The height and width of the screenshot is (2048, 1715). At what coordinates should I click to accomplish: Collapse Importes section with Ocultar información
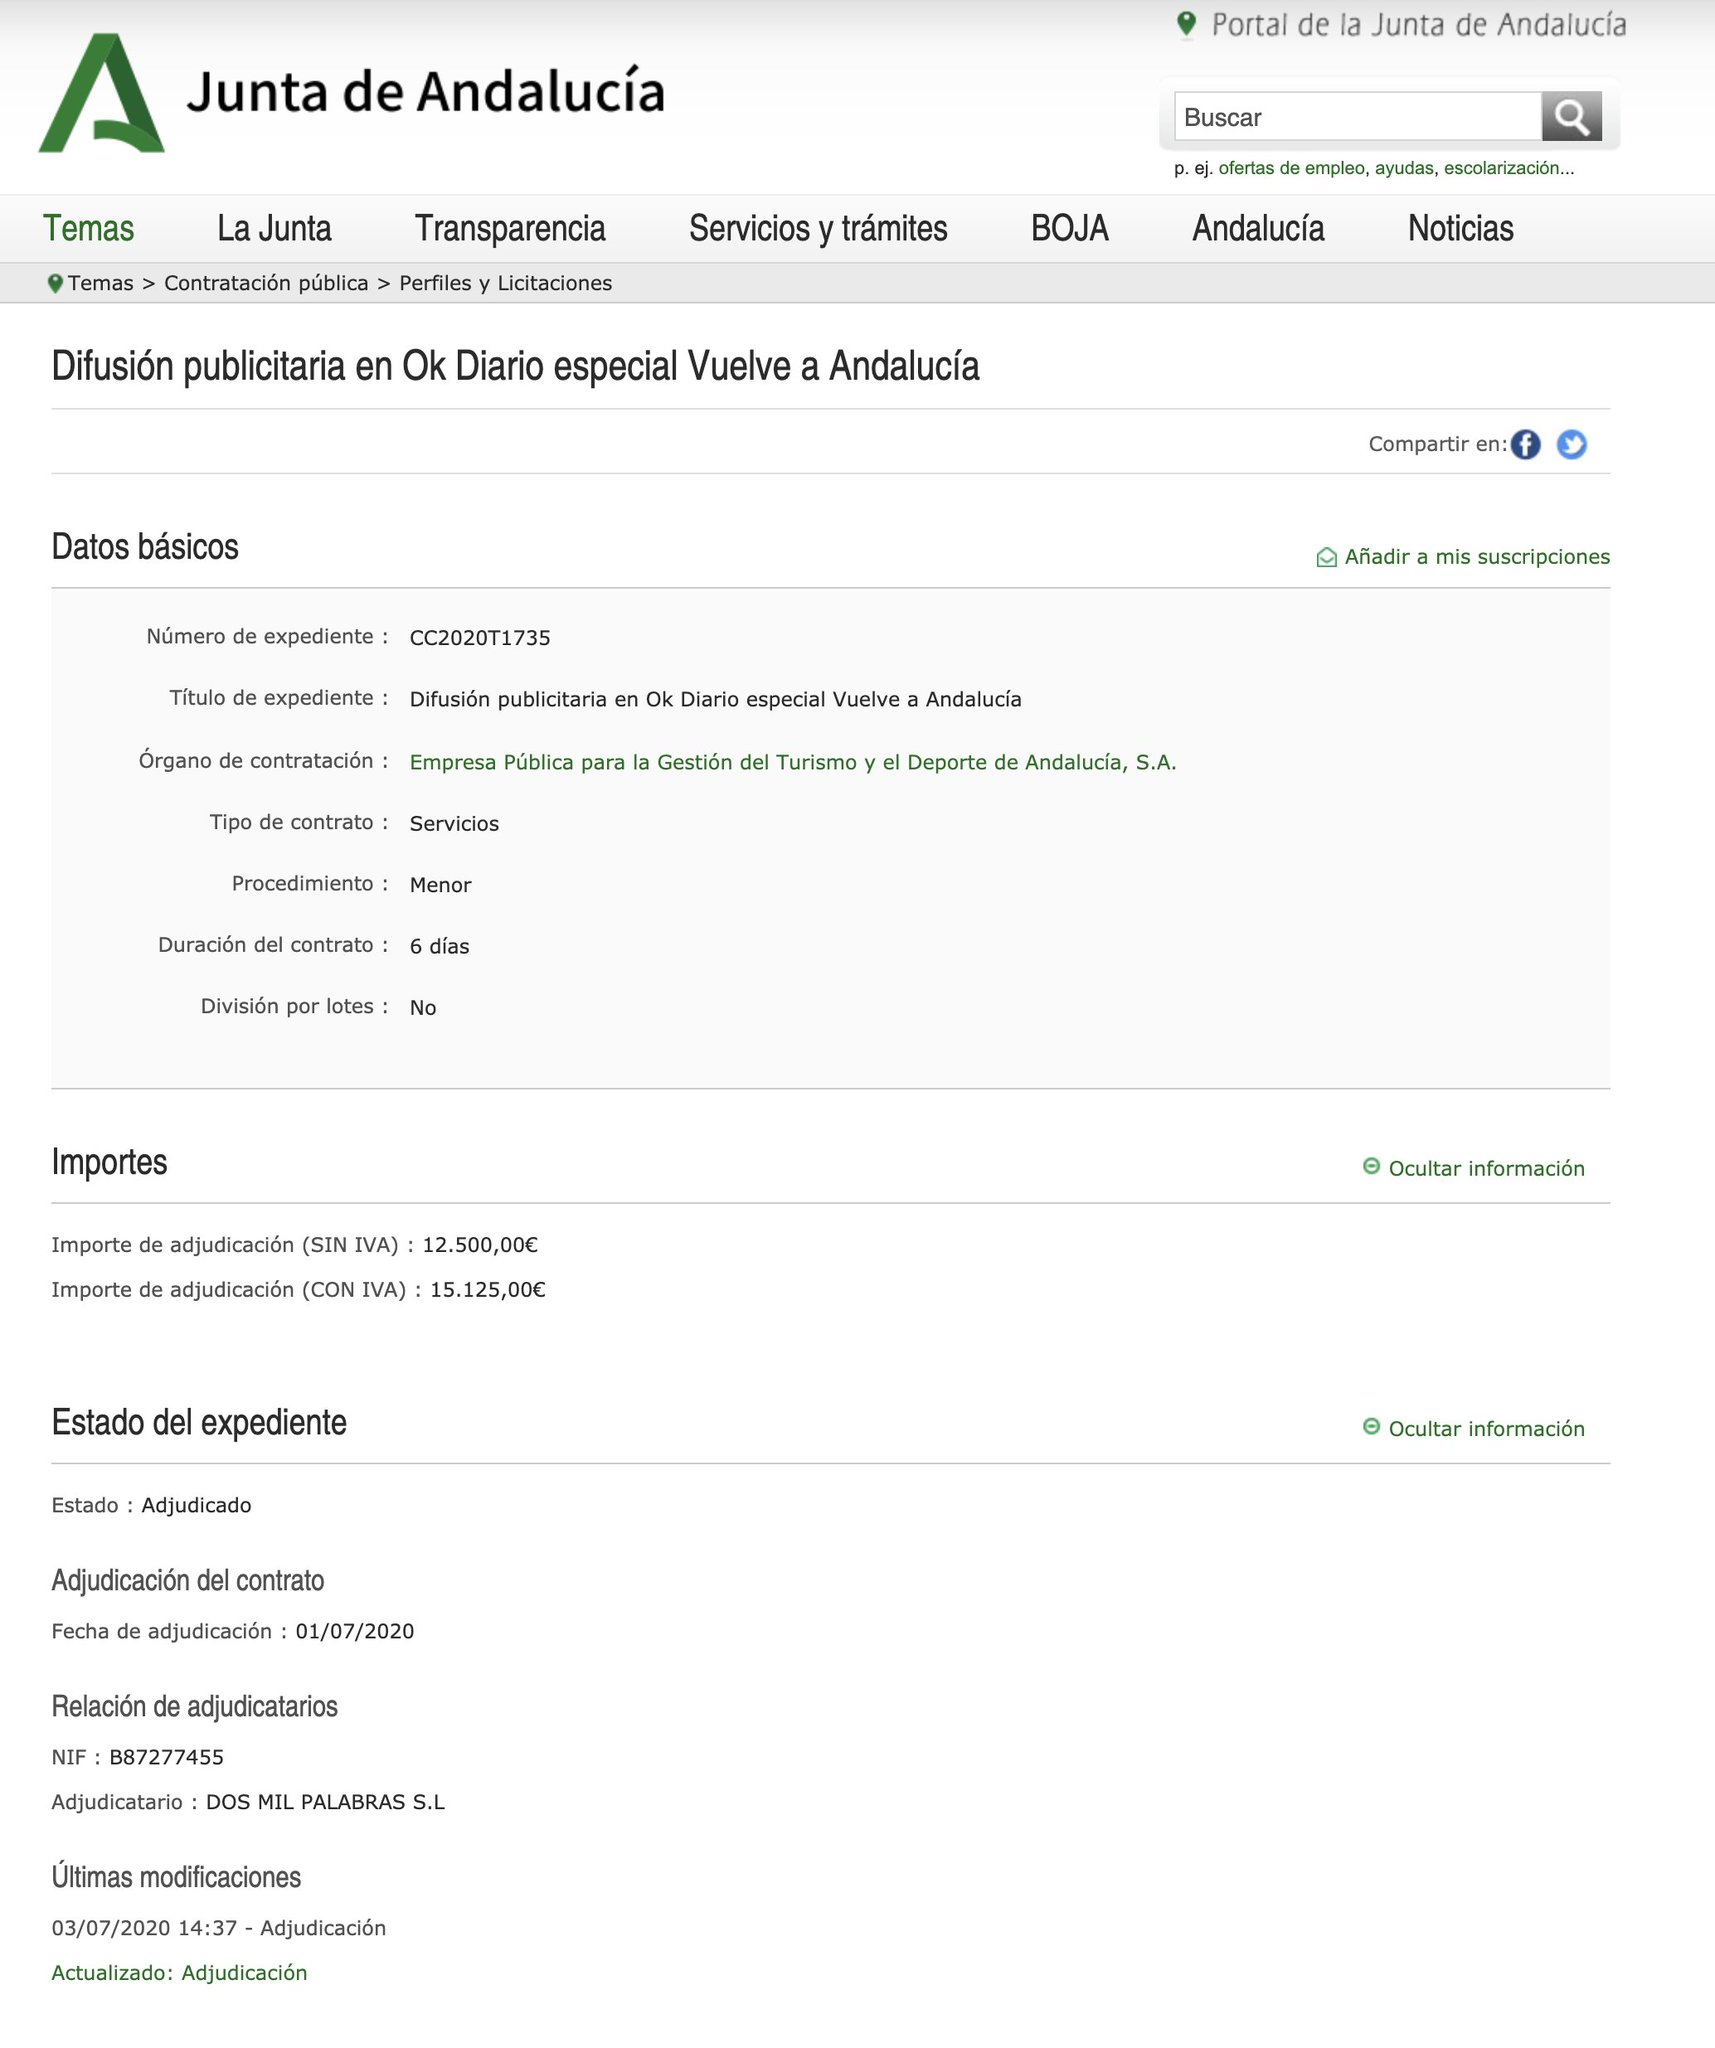pyautogui.click(x=1474, y=1168)
